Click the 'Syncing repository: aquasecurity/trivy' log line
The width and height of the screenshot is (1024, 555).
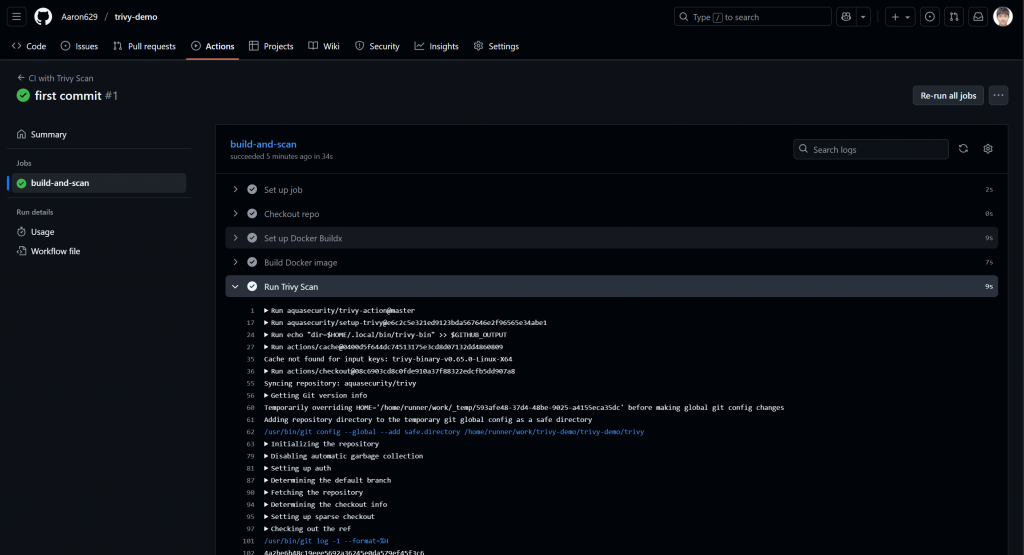[340, 383]
